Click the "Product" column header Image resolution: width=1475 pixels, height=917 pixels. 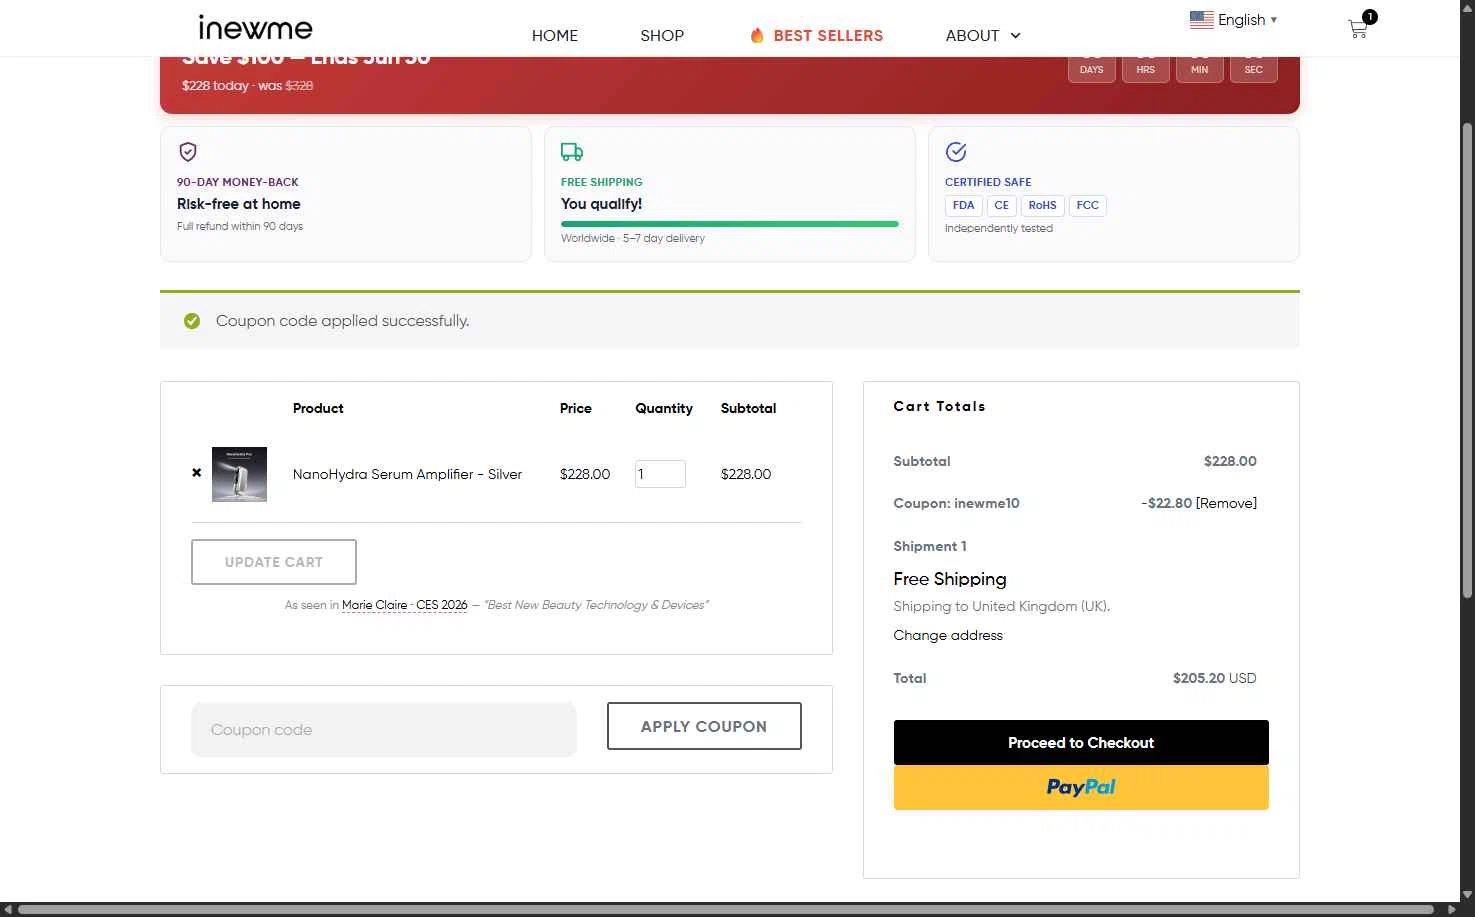[x=318, y=408]
